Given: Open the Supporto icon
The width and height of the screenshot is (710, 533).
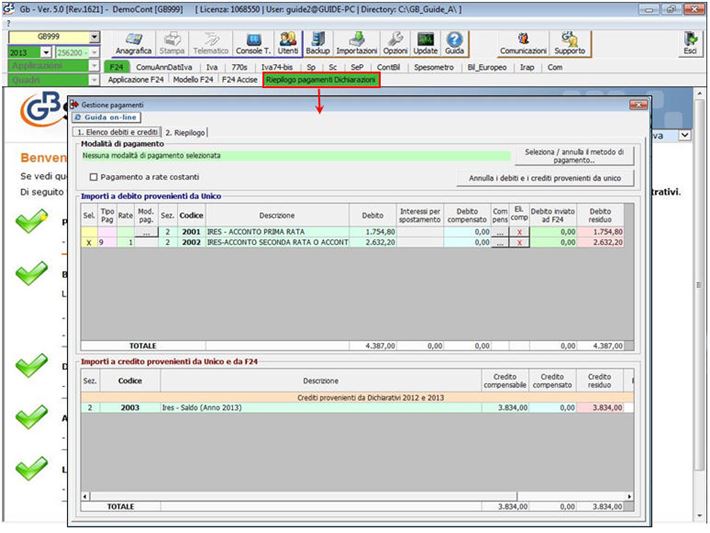Looking at the screenshot, I should click(570, 44).
